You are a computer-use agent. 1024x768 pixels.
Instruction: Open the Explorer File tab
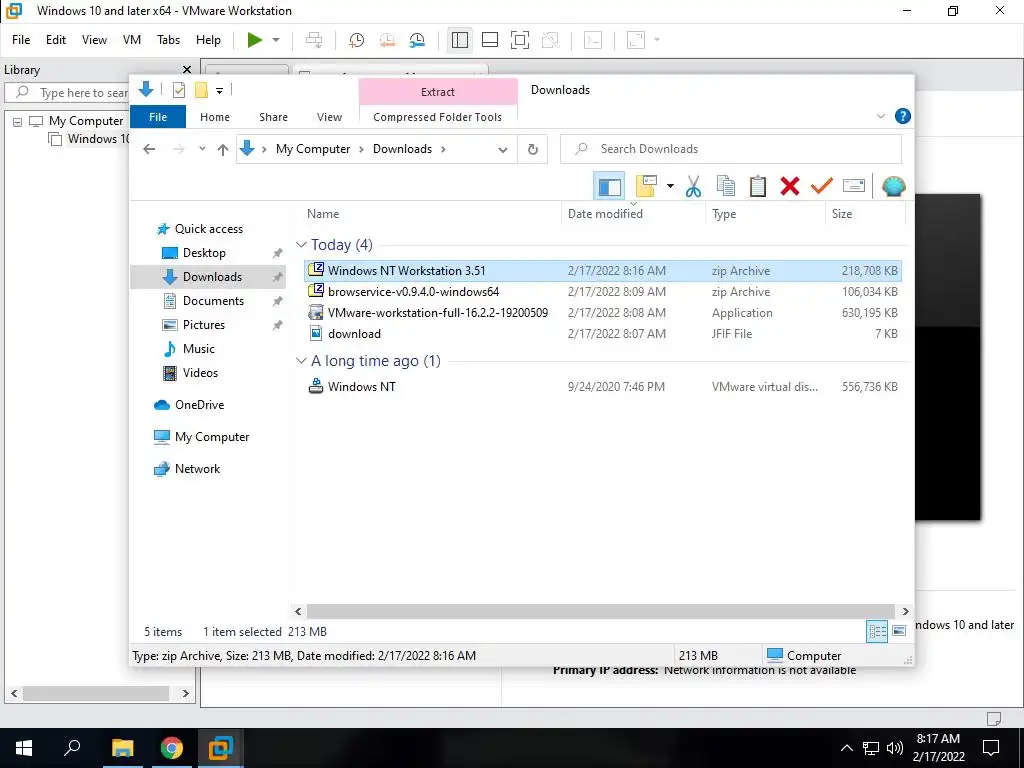[x=158, y=117]
